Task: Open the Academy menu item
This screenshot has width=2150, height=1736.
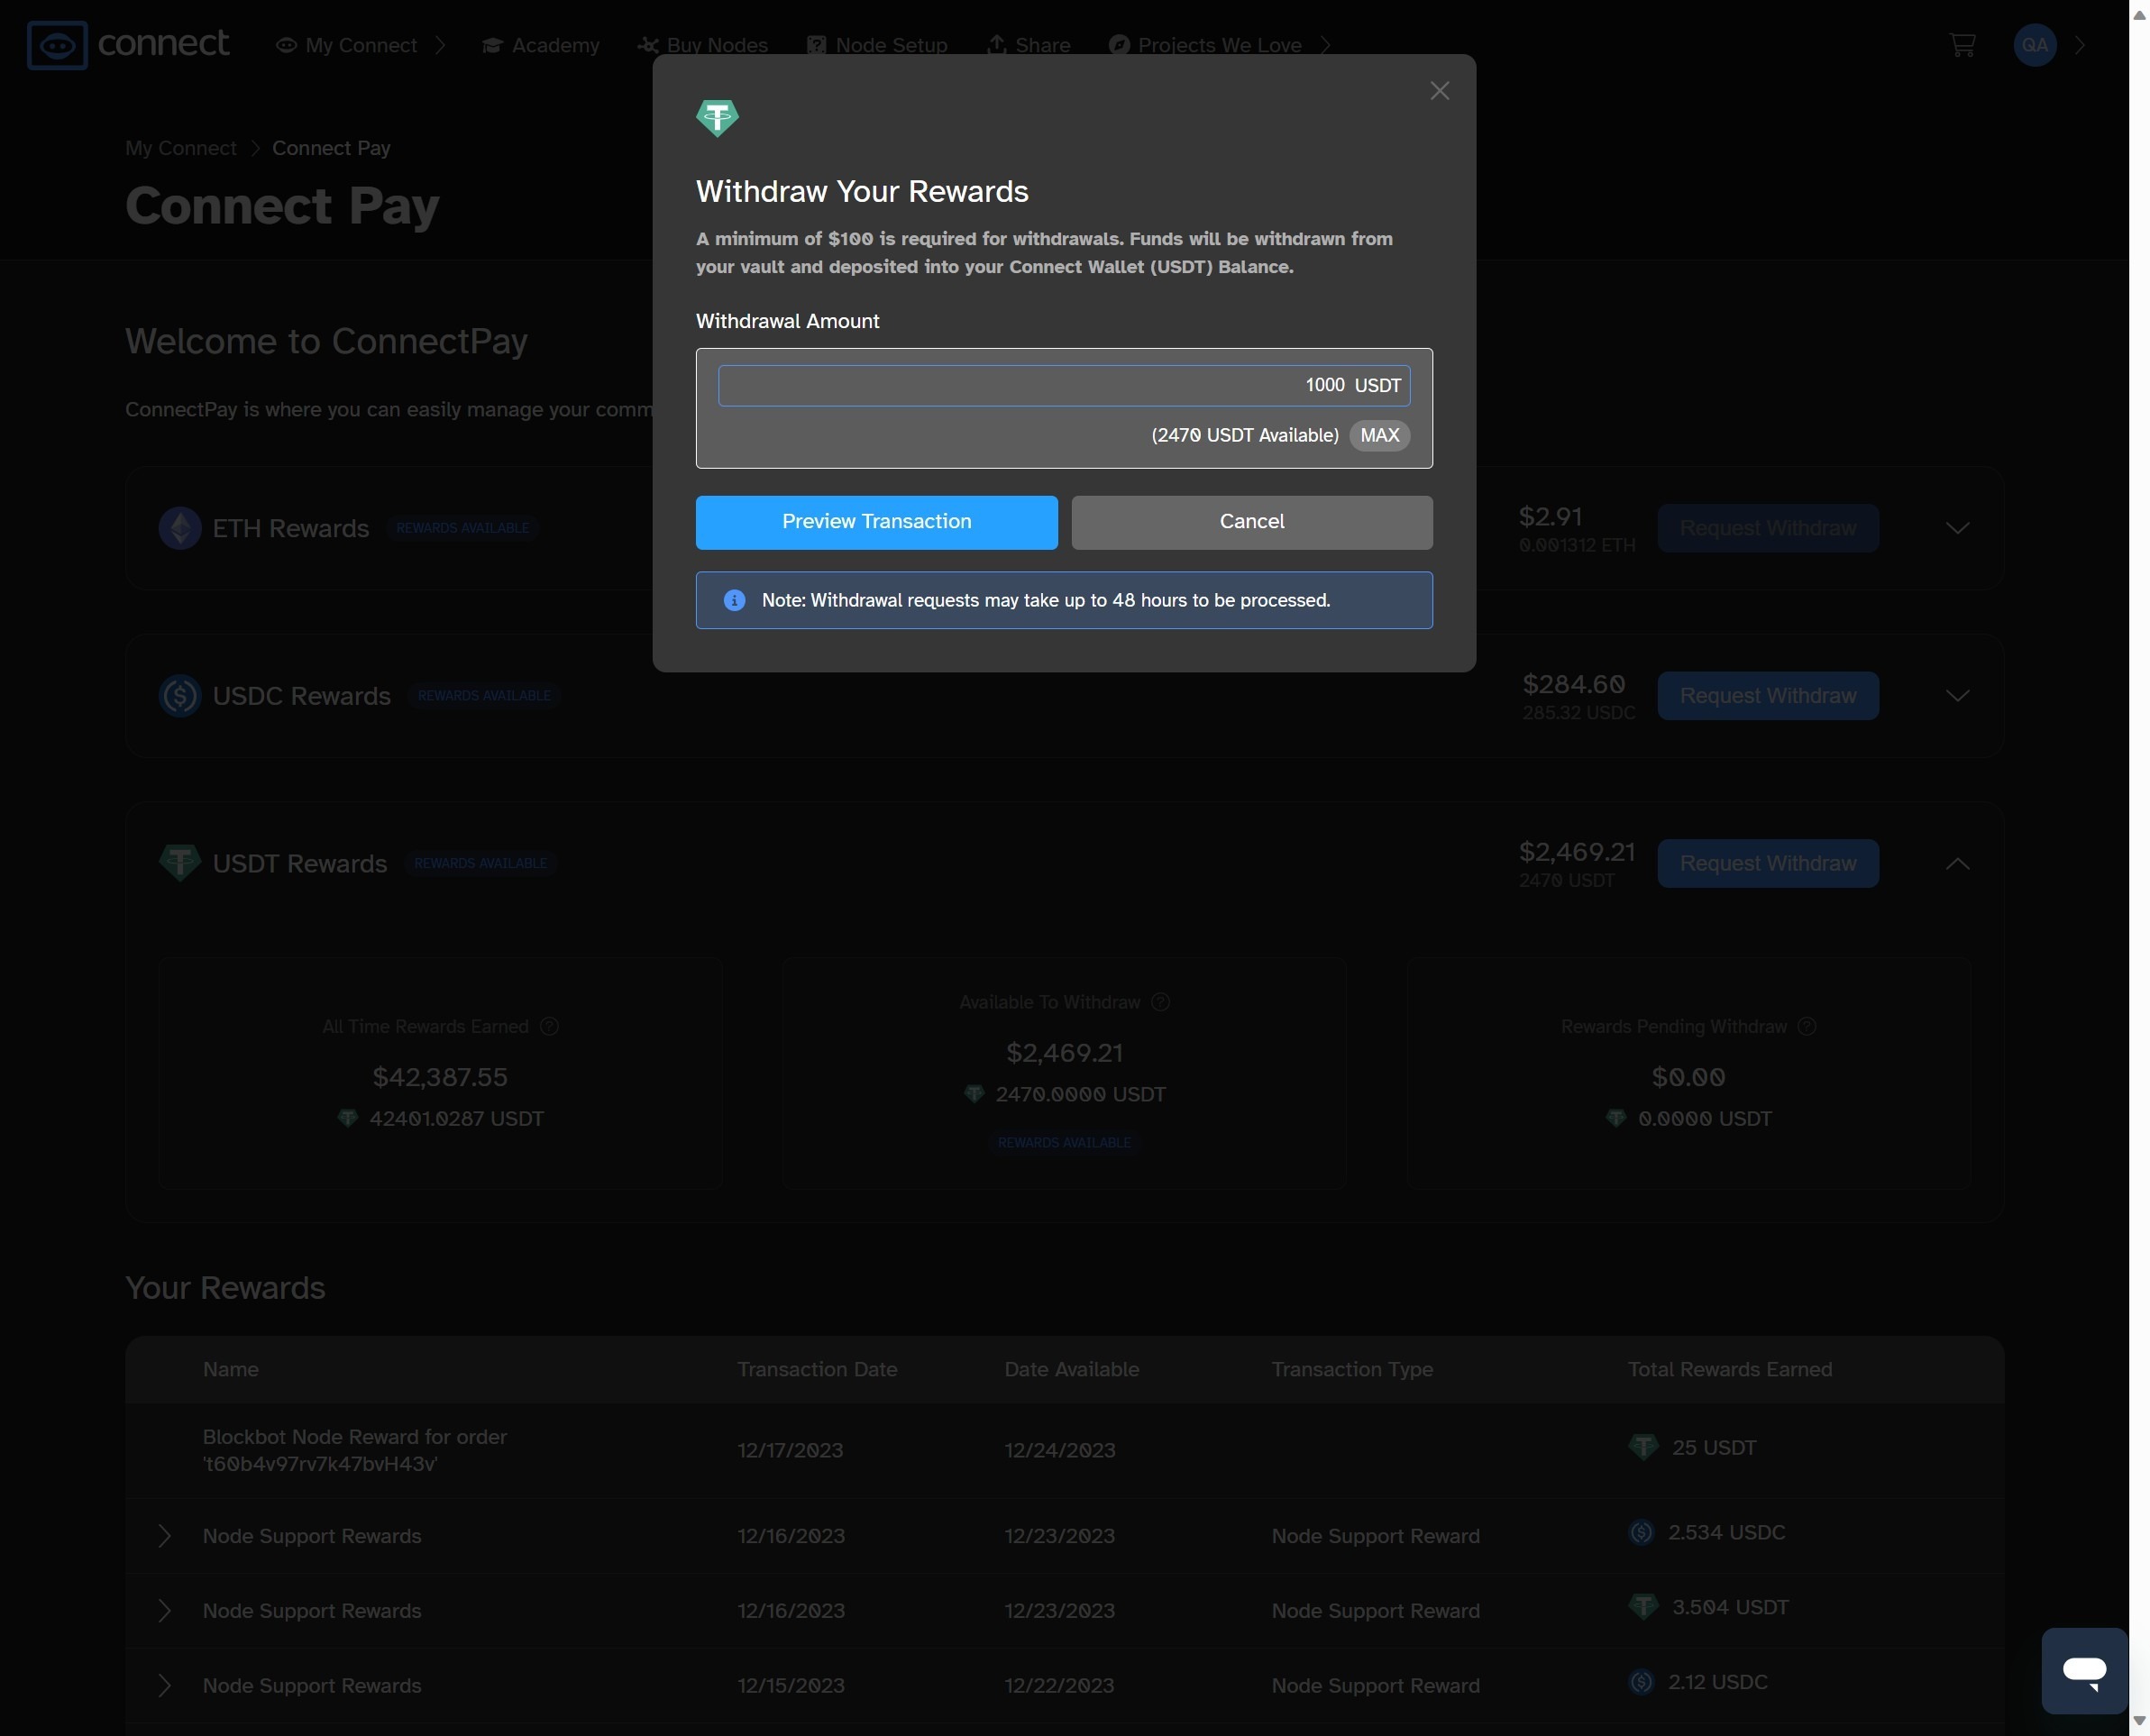Action: (541, 45)
